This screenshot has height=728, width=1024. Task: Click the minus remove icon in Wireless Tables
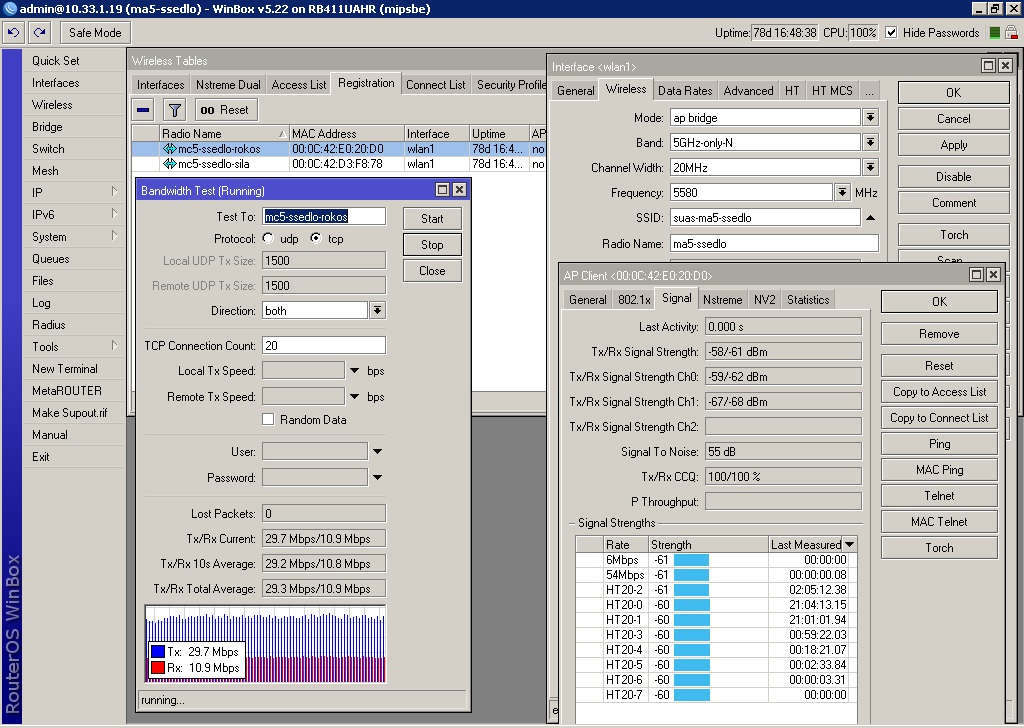click(x=144, y=110)
